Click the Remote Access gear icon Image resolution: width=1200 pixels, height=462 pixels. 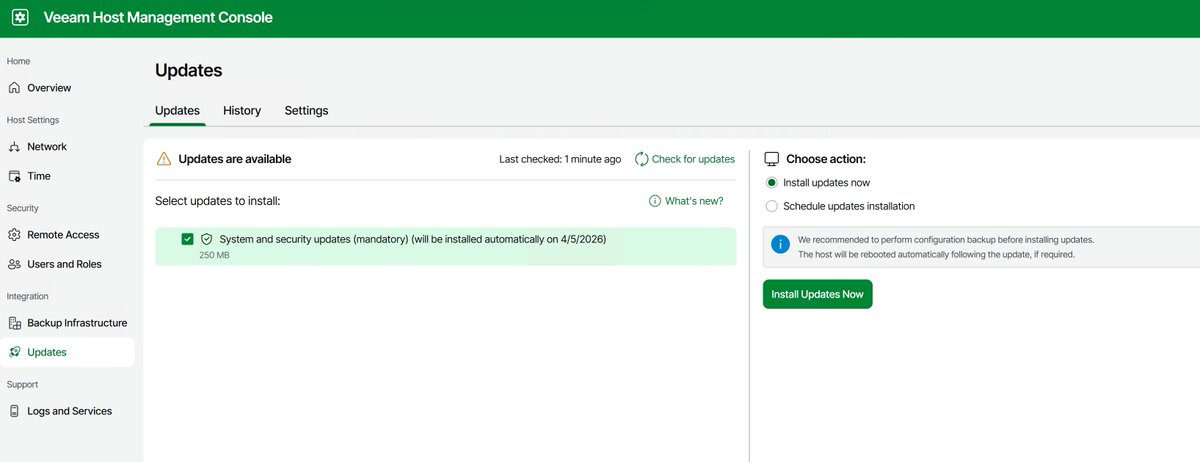pos(14,235)
